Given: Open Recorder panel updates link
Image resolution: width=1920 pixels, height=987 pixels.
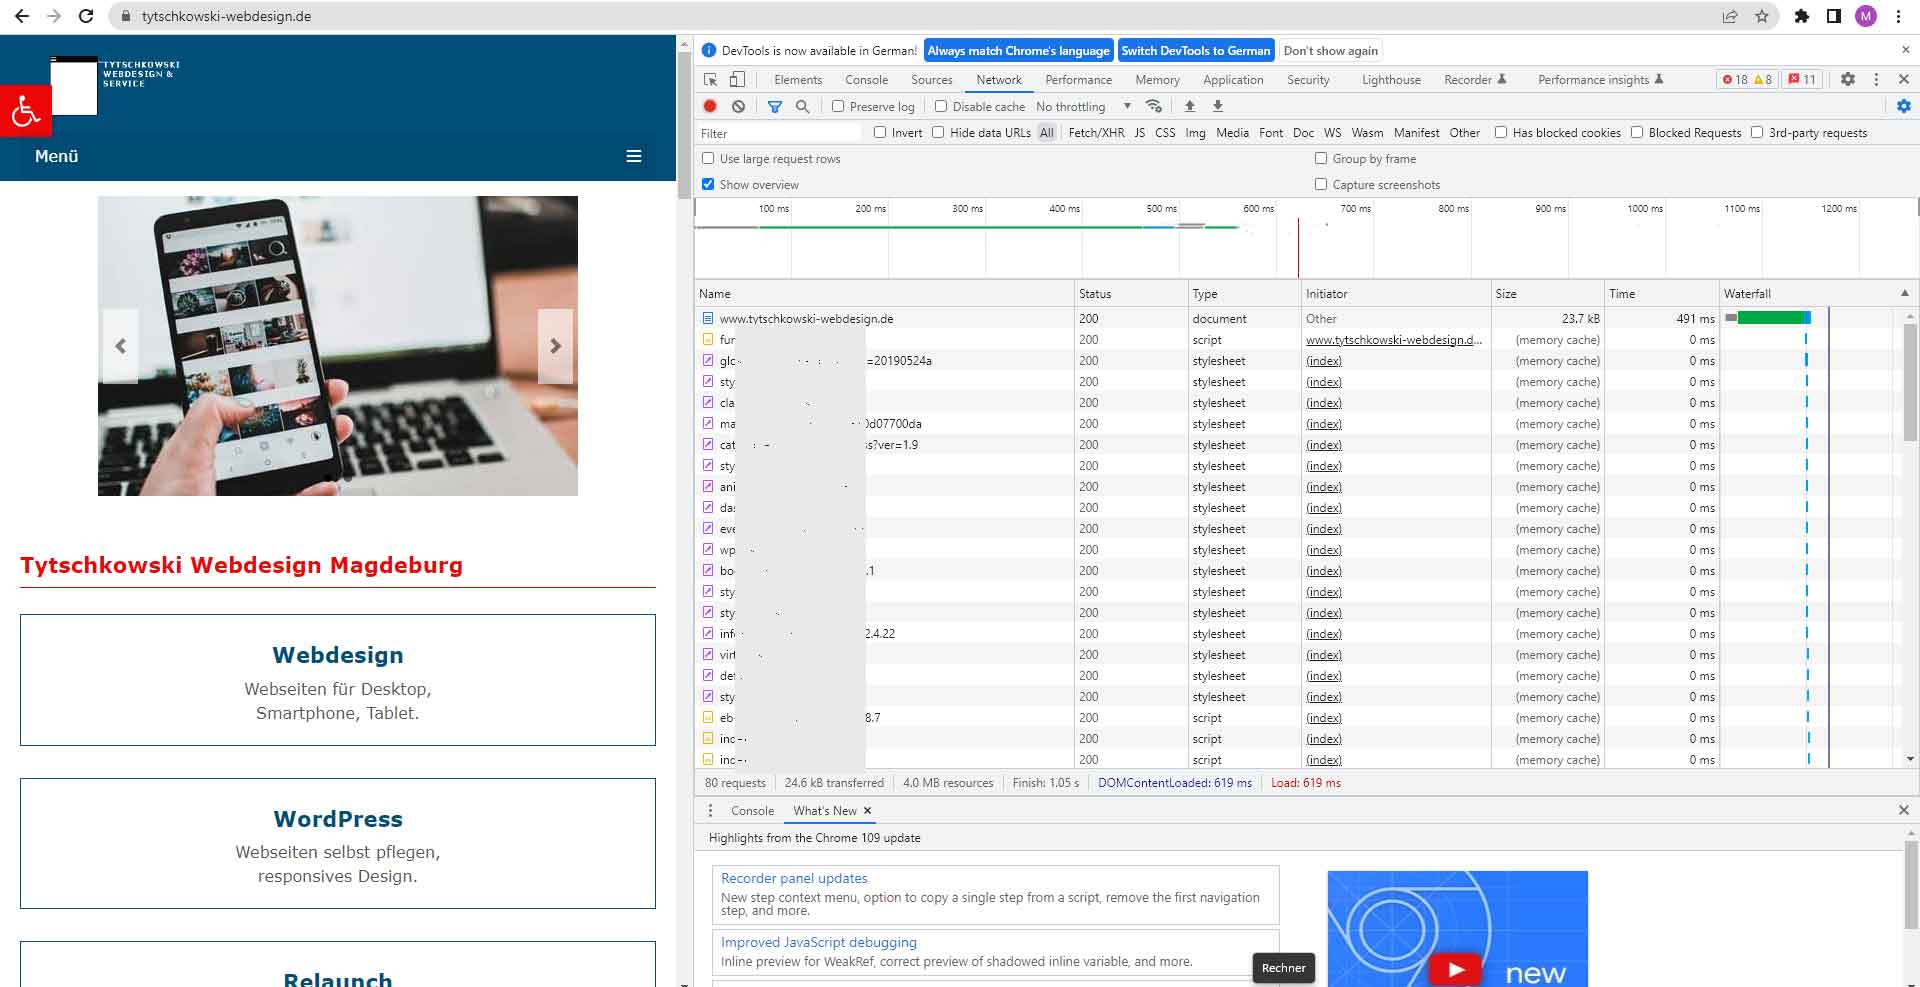Looking at the screenshot, I should click(x=794, y=878).
